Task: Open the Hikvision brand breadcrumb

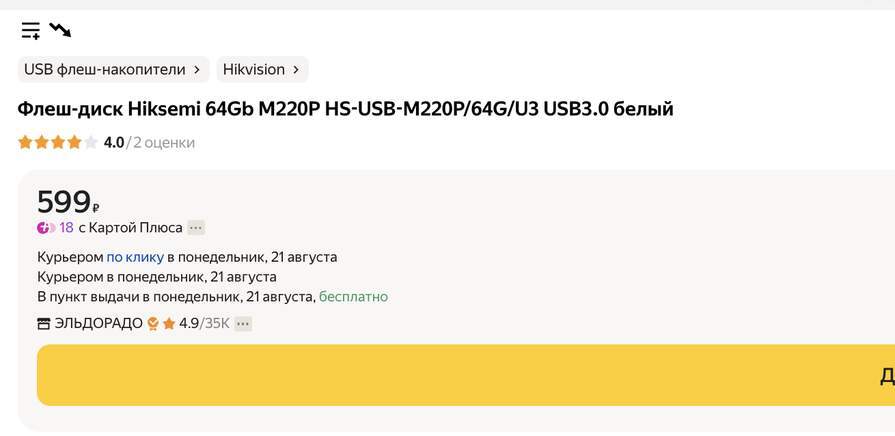Action: point(254,69)
